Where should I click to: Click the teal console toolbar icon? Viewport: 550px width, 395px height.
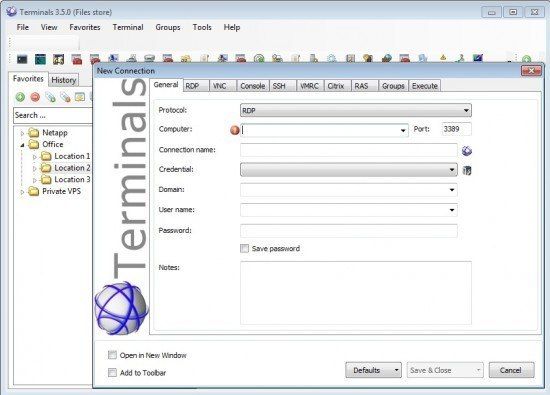tap(40, 59)
